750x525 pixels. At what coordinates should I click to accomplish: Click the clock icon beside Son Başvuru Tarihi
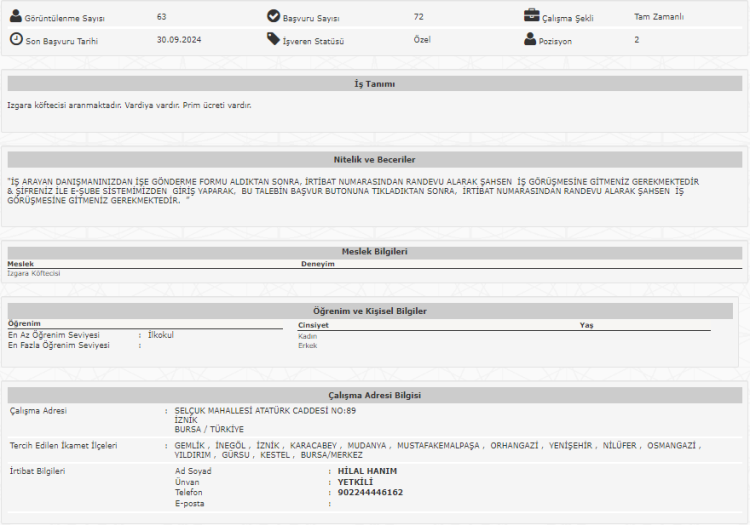tap(16, 39)
